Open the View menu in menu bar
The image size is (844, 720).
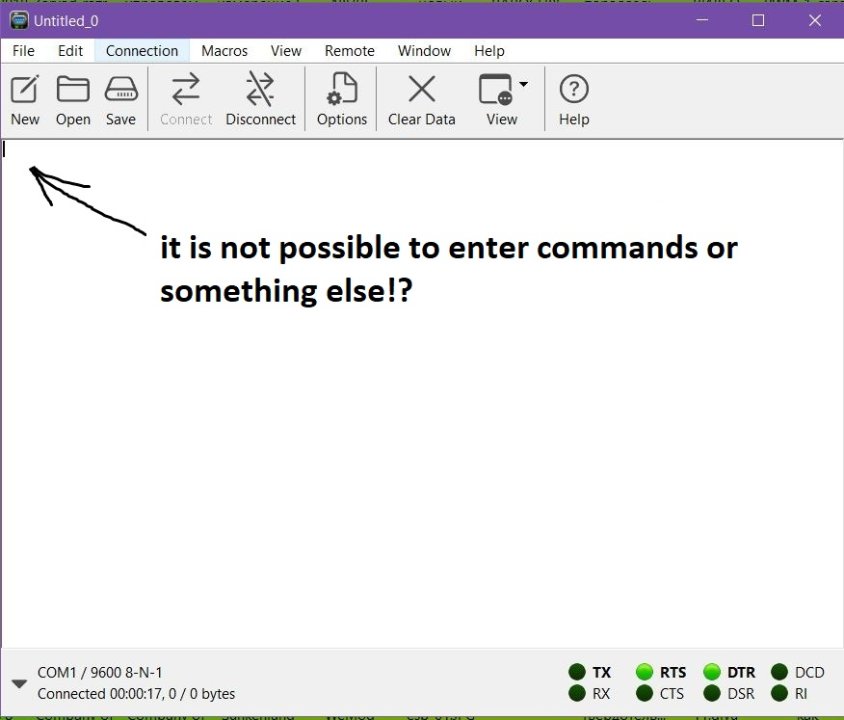(x=286, y=51)
